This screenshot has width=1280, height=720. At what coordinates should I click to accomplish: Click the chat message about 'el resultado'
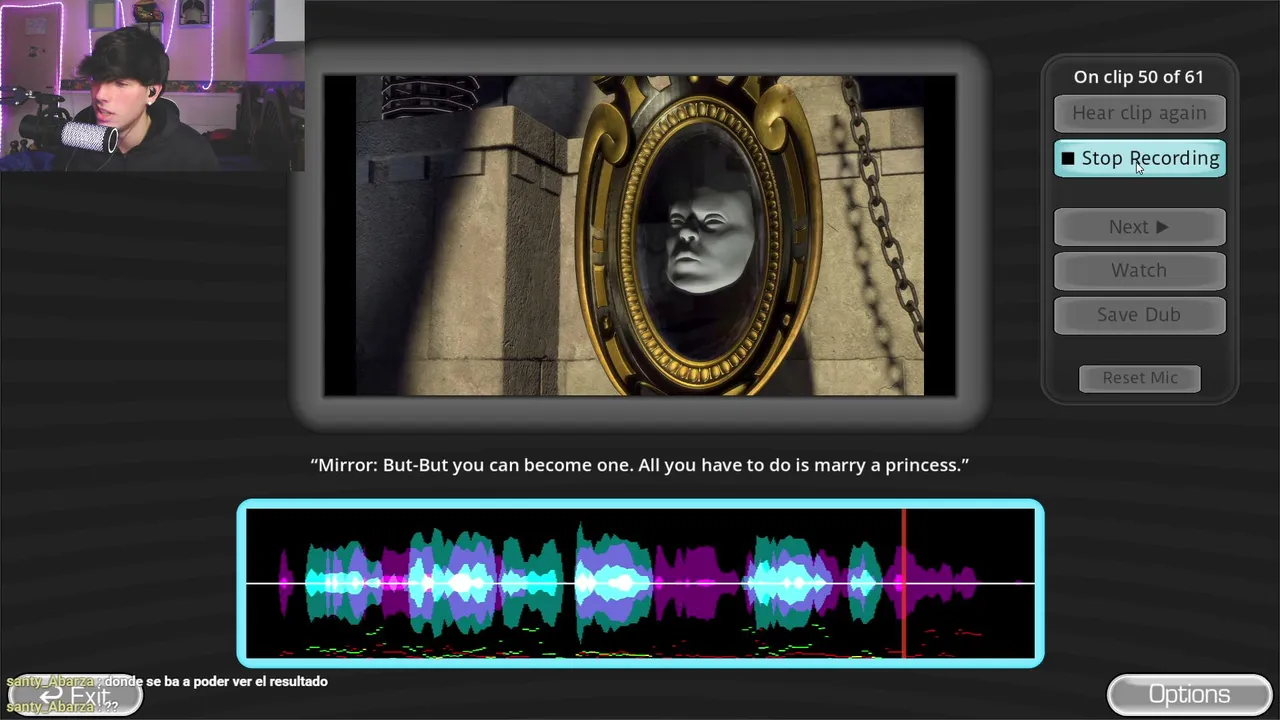[167, 682]
